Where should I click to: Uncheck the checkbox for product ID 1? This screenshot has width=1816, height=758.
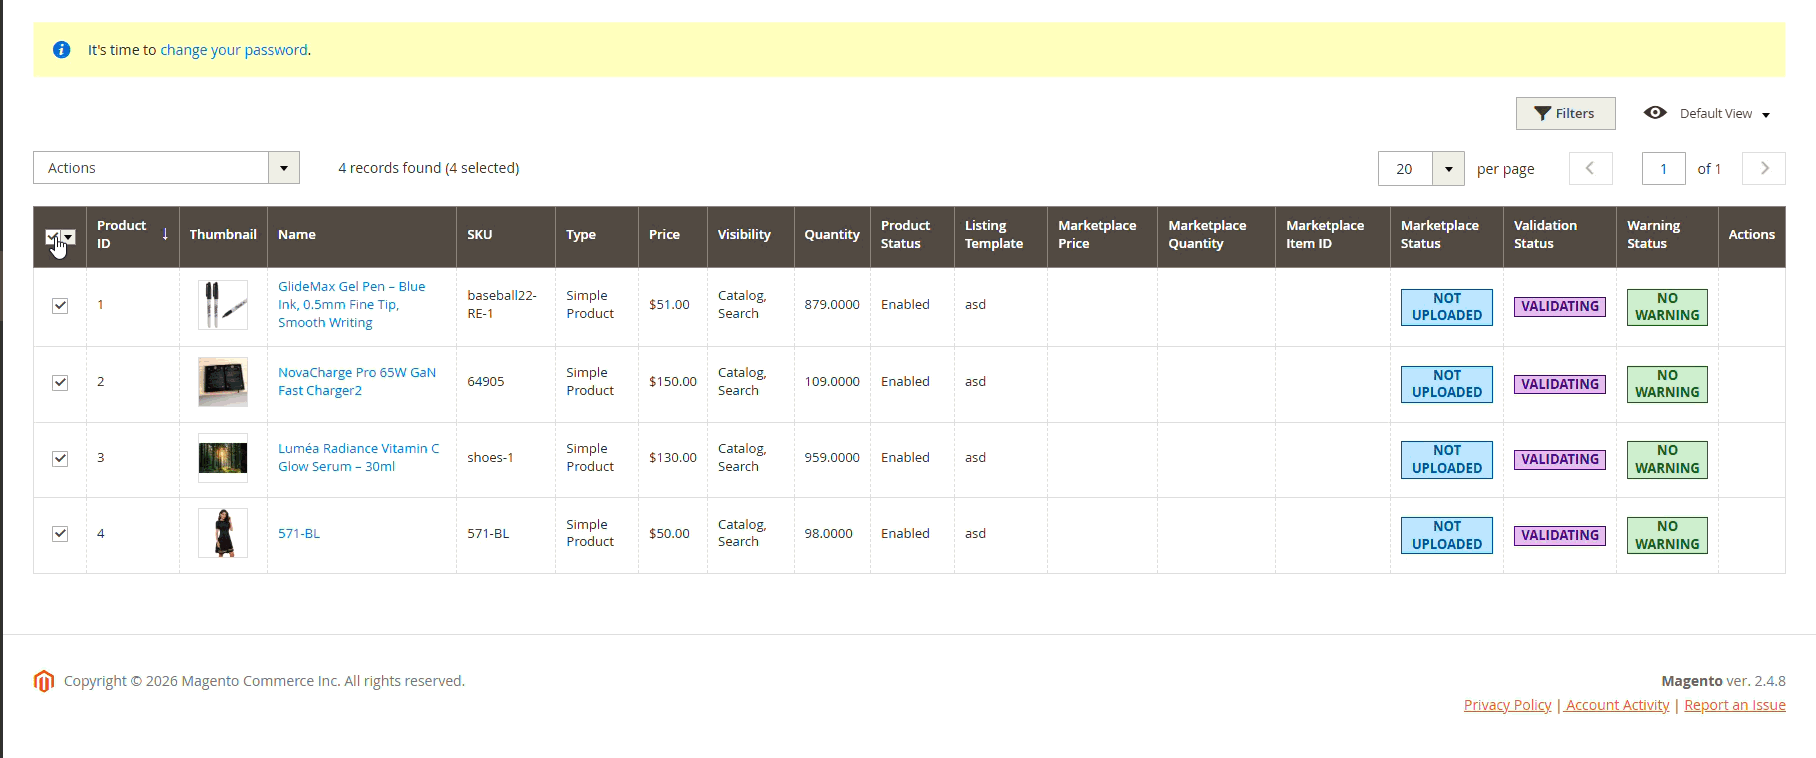60,305
